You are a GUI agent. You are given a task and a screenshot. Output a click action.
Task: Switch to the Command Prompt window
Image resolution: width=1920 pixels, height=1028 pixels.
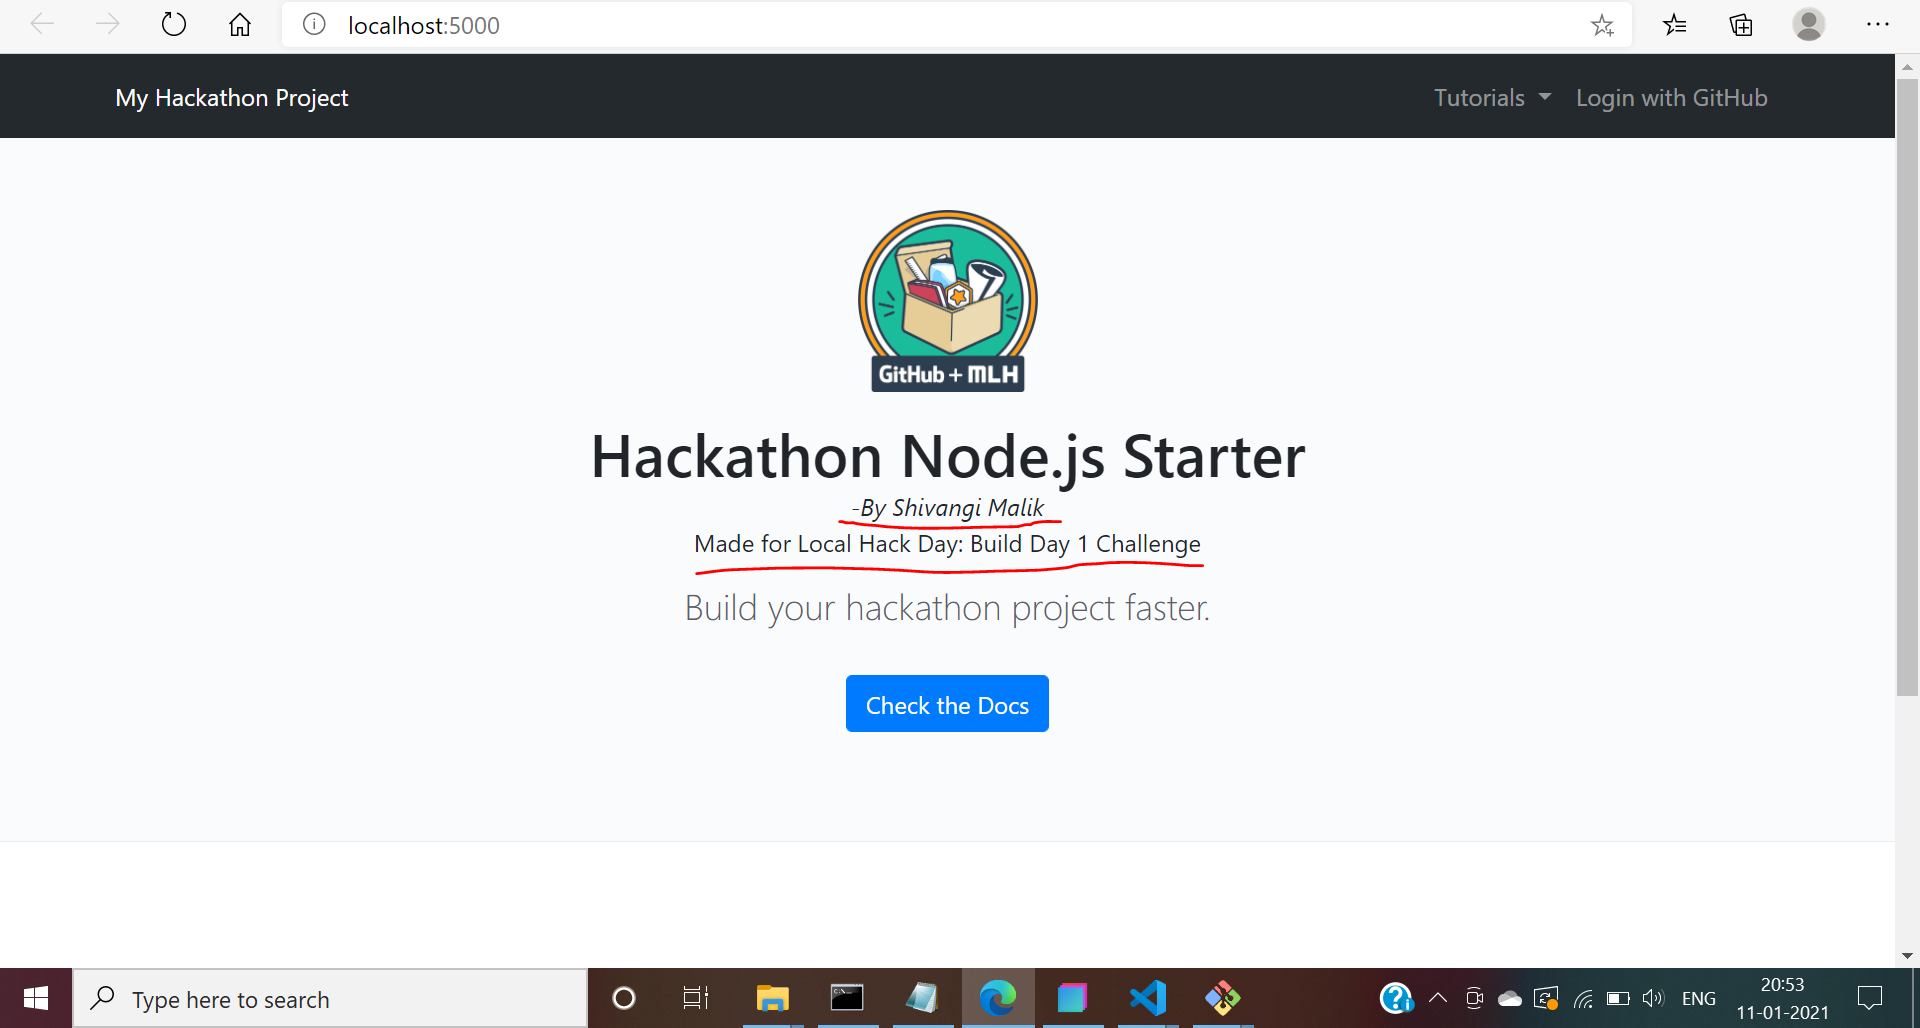pyautogui.click(x=847, y=998)
